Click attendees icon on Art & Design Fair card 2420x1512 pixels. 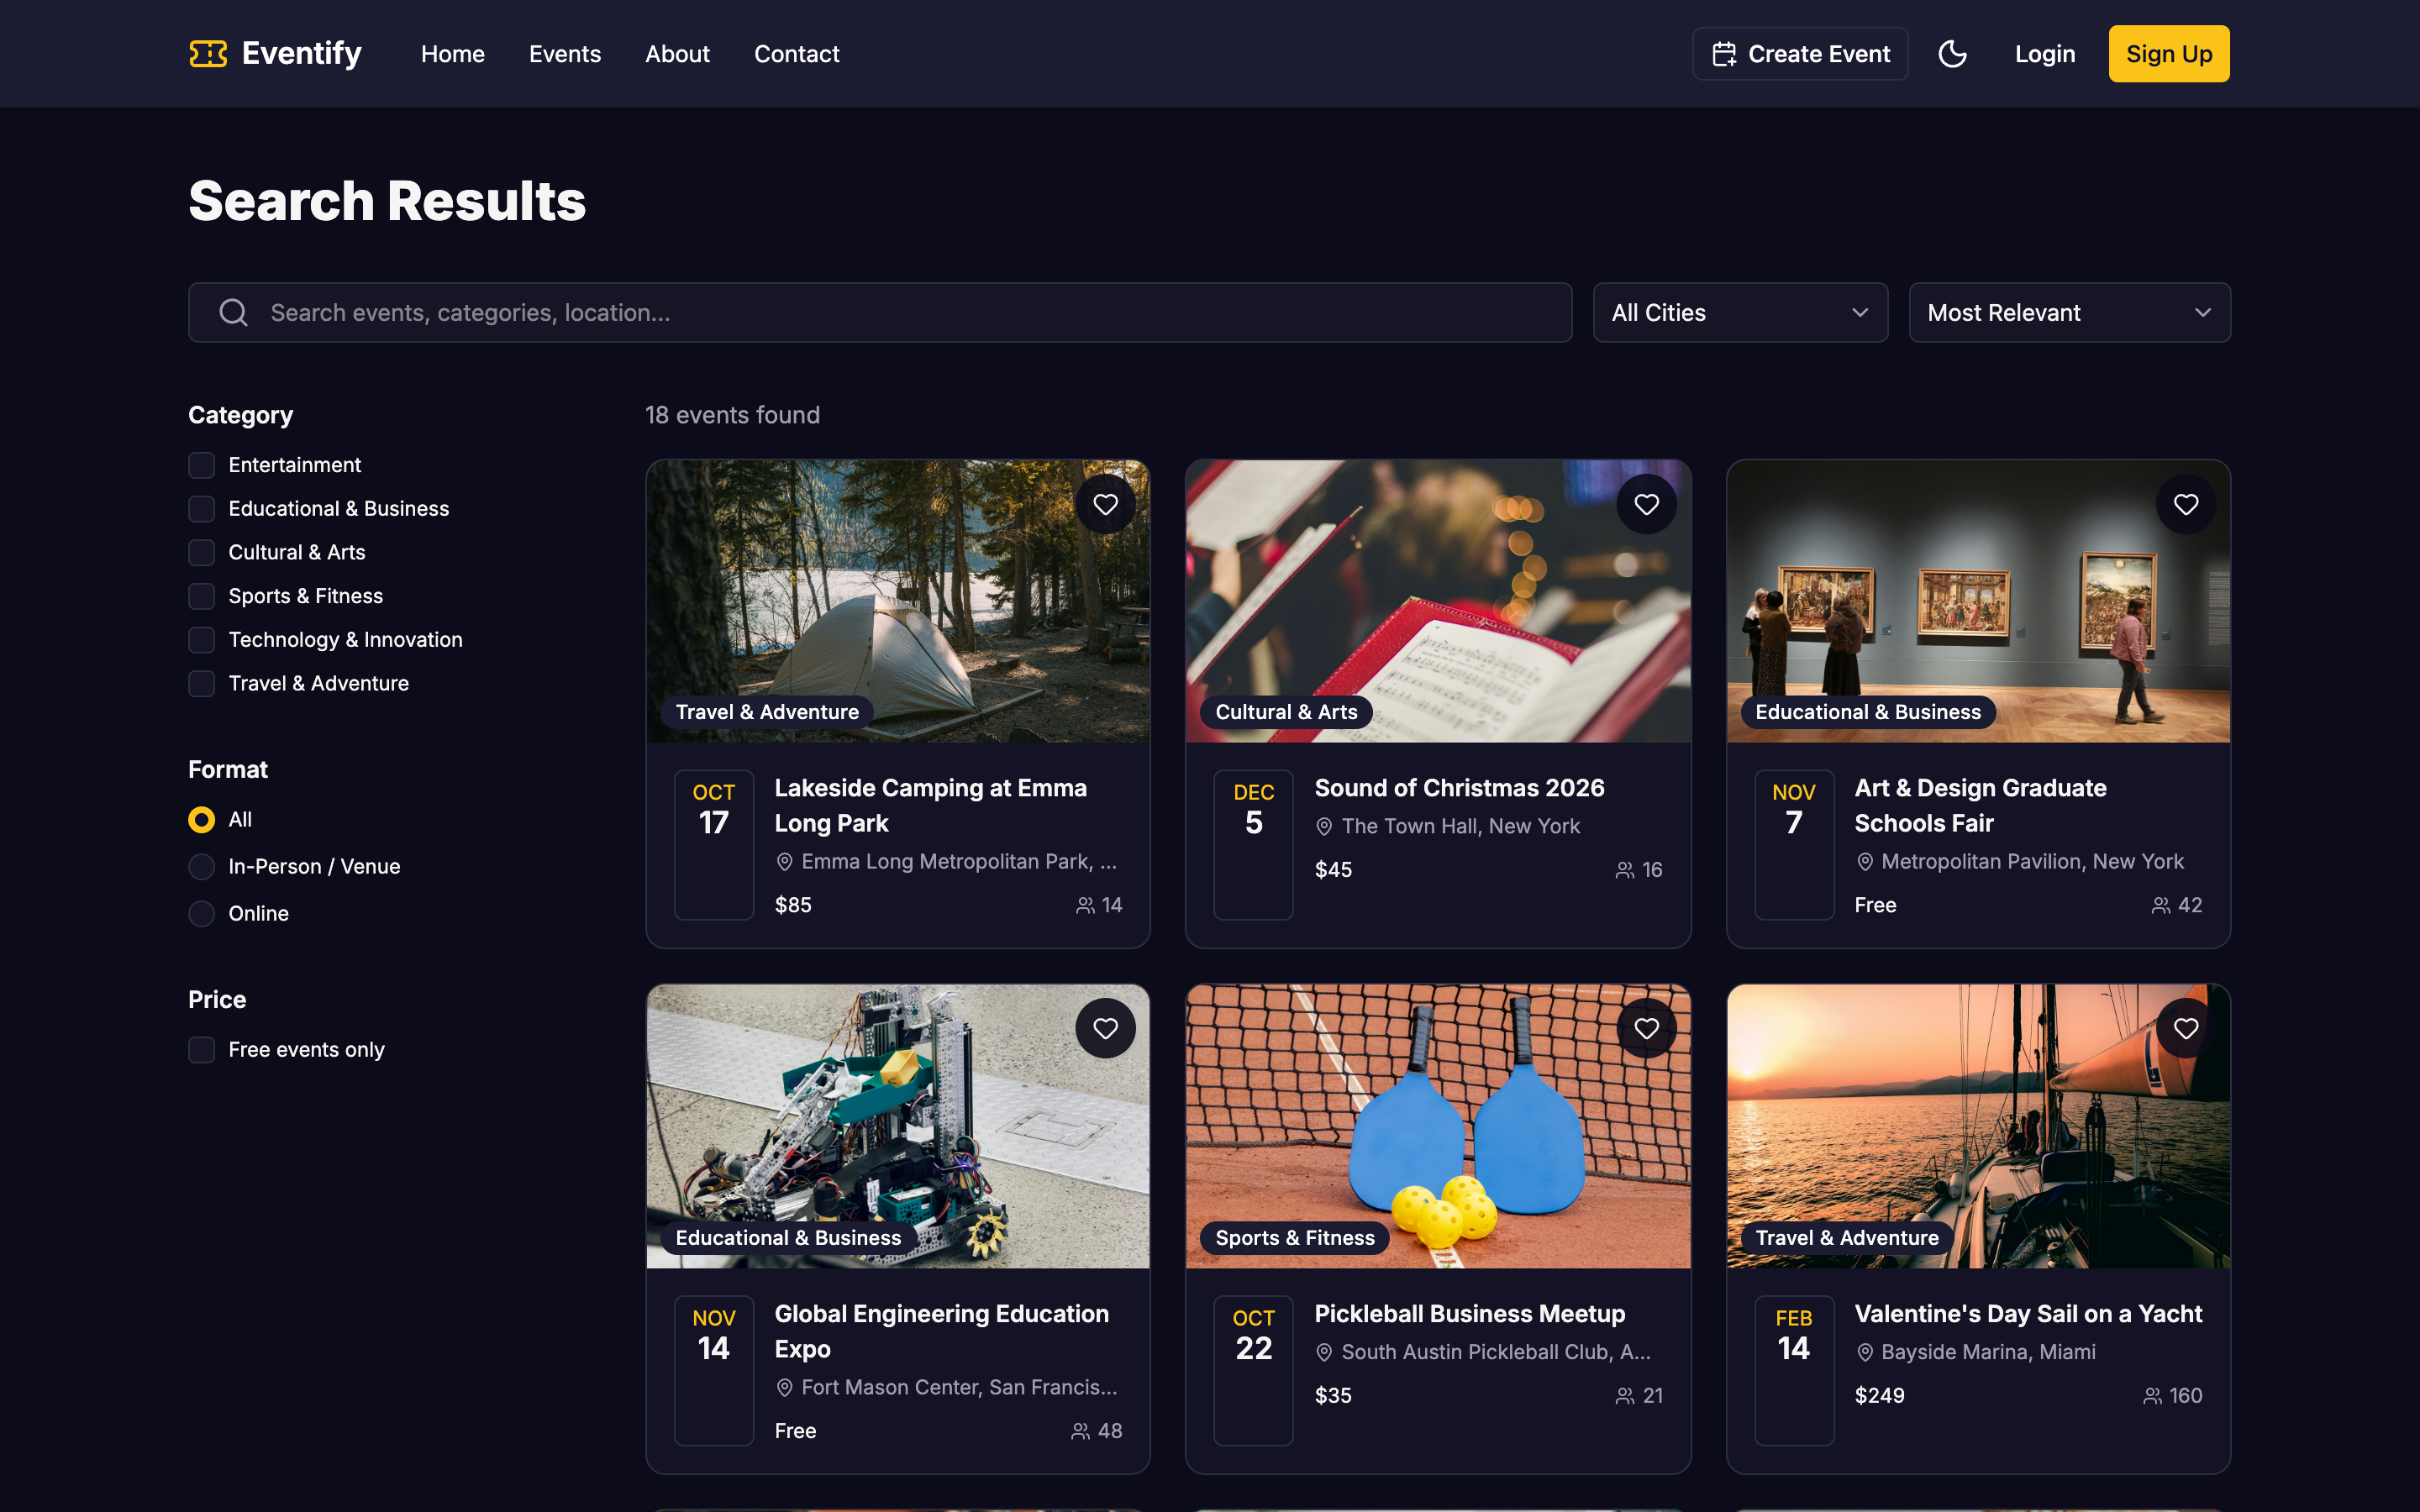2160,906
